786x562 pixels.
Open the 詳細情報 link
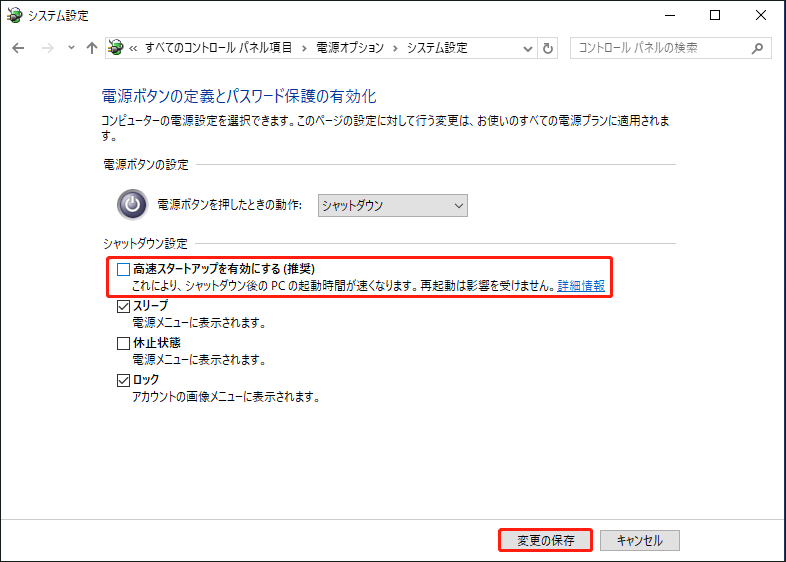(581, 286)
